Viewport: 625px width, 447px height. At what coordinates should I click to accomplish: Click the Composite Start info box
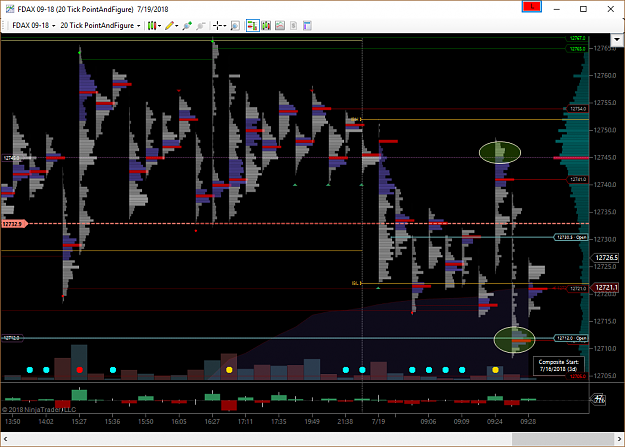point(559,366)
